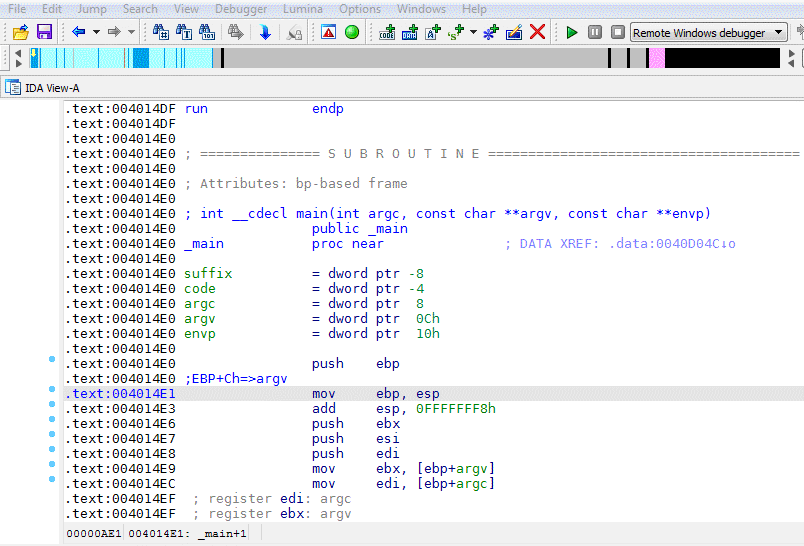
Task: Click the greyed Search next binoculars icon
Action: (235, 32)
